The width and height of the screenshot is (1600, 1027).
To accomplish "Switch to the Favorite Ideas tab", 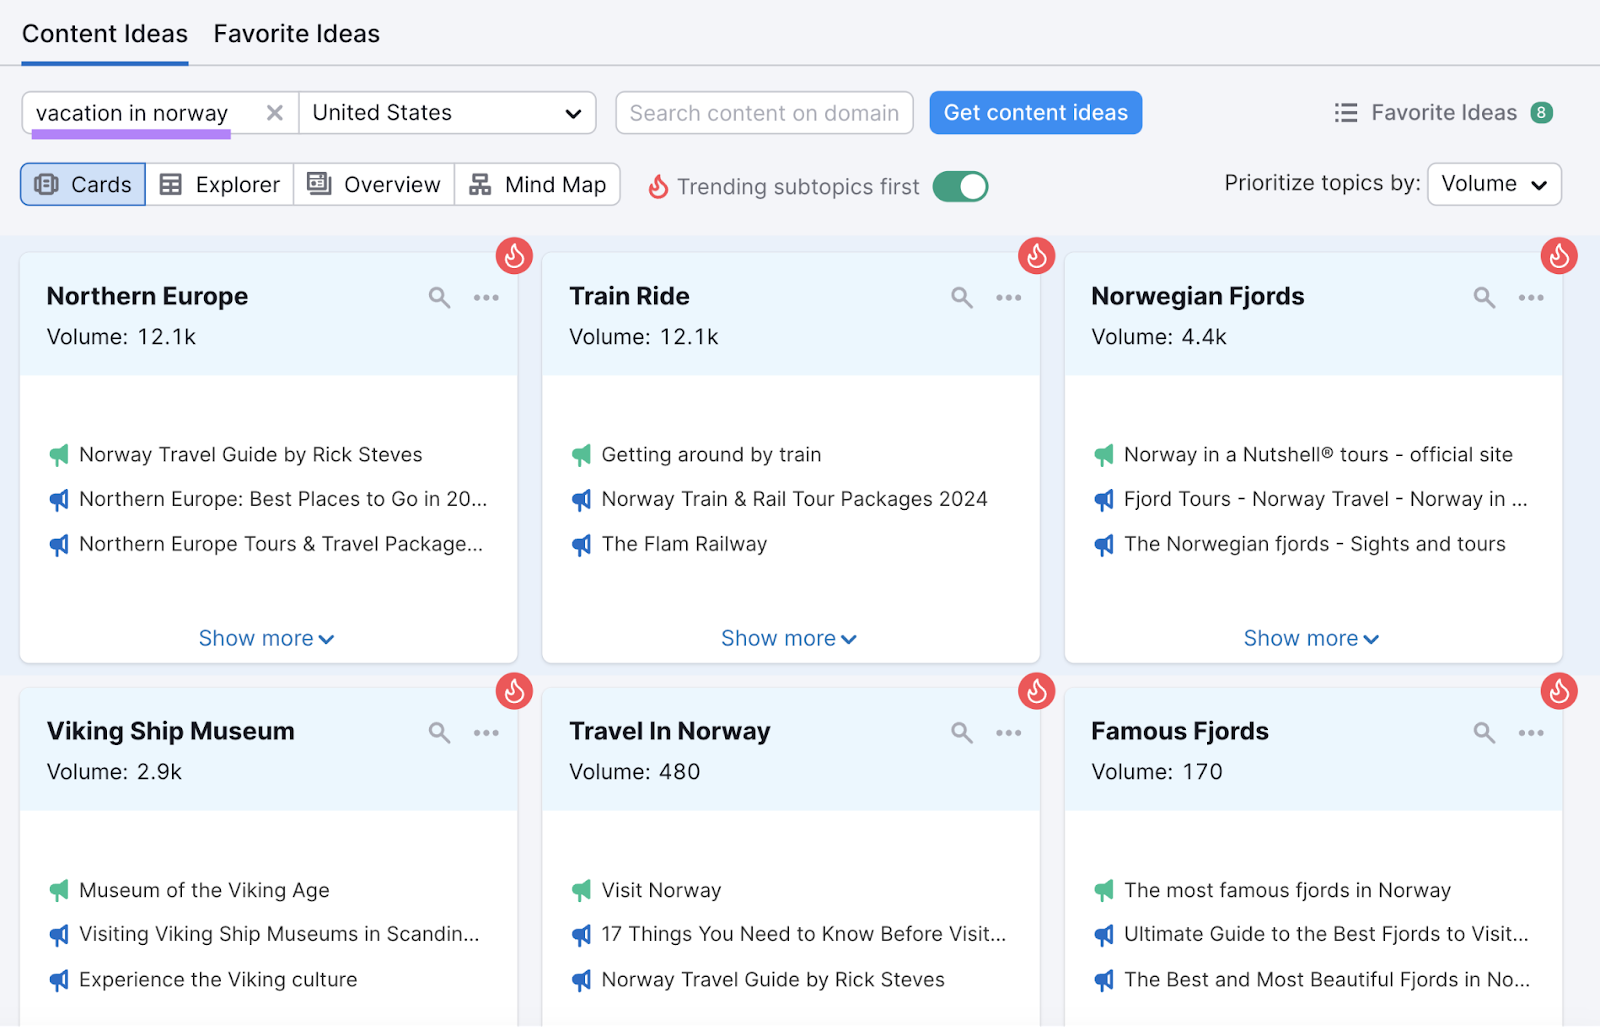I will [296, 33].
